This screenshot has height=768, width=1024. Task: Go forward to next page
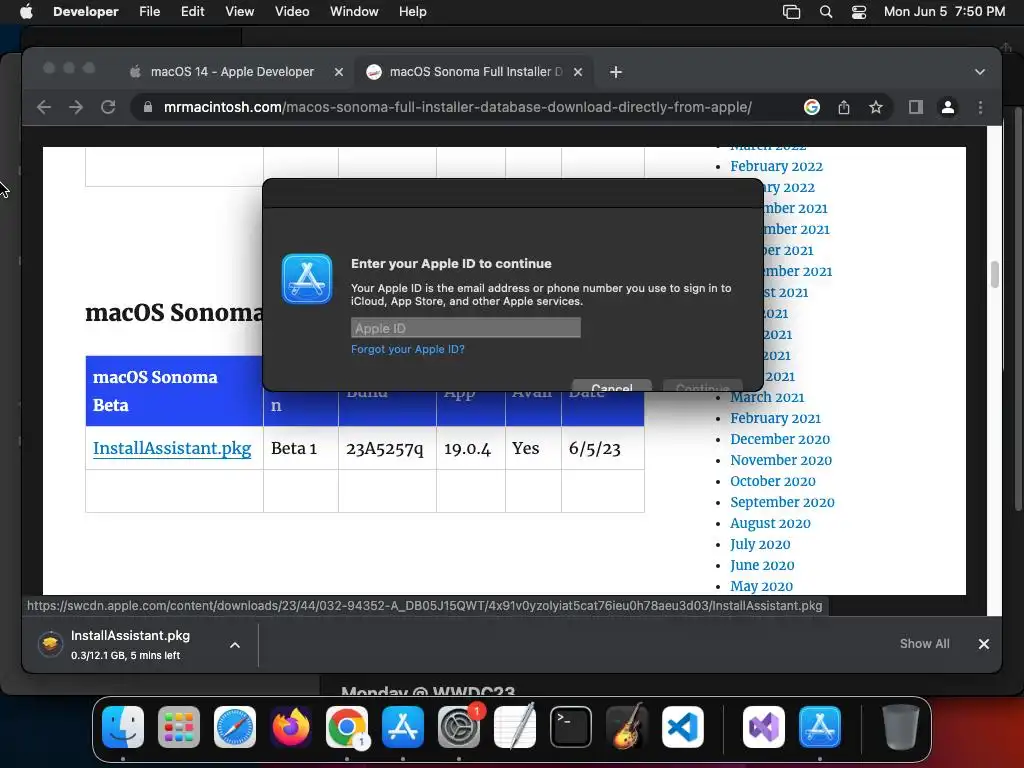click(76, 107)
